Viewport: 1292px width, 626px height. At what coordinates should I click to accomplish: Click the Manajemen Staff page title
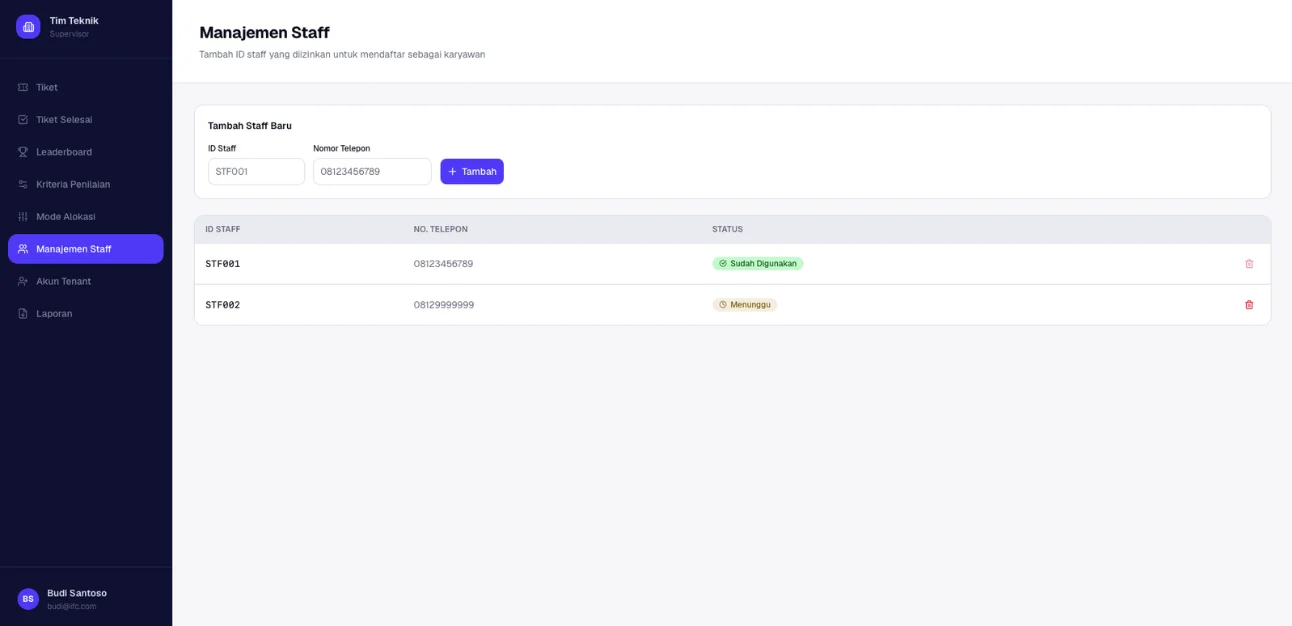point(264,33)
